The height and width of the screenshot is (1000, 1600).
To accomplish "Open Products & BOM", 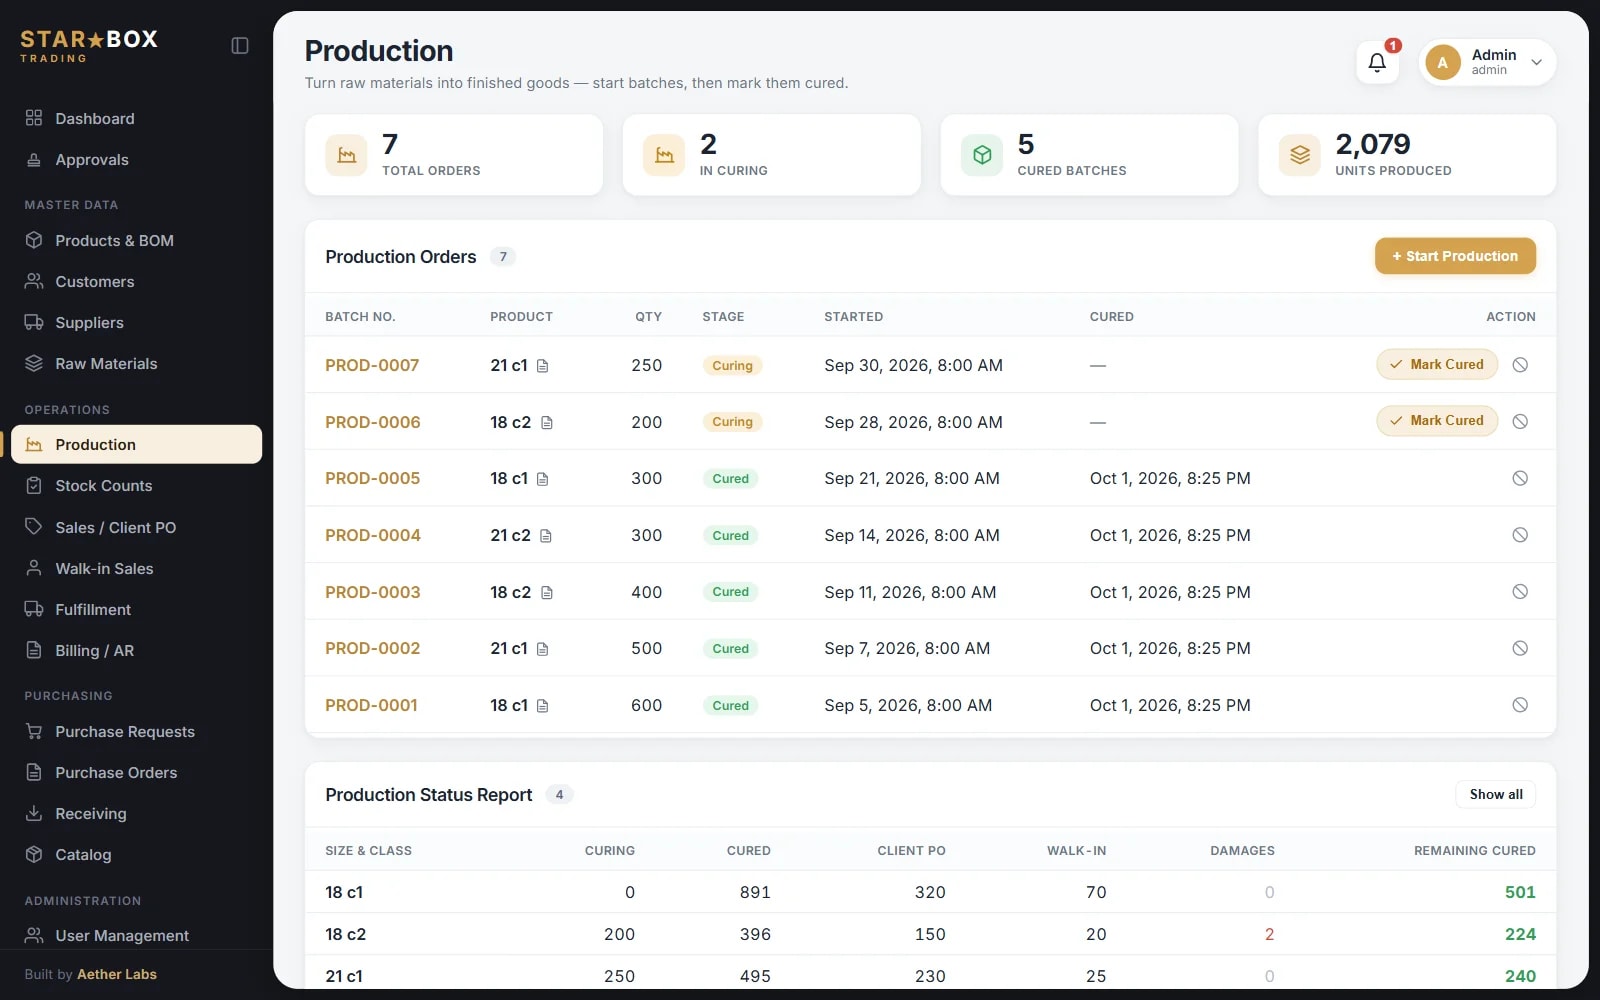I will point(136,240).
